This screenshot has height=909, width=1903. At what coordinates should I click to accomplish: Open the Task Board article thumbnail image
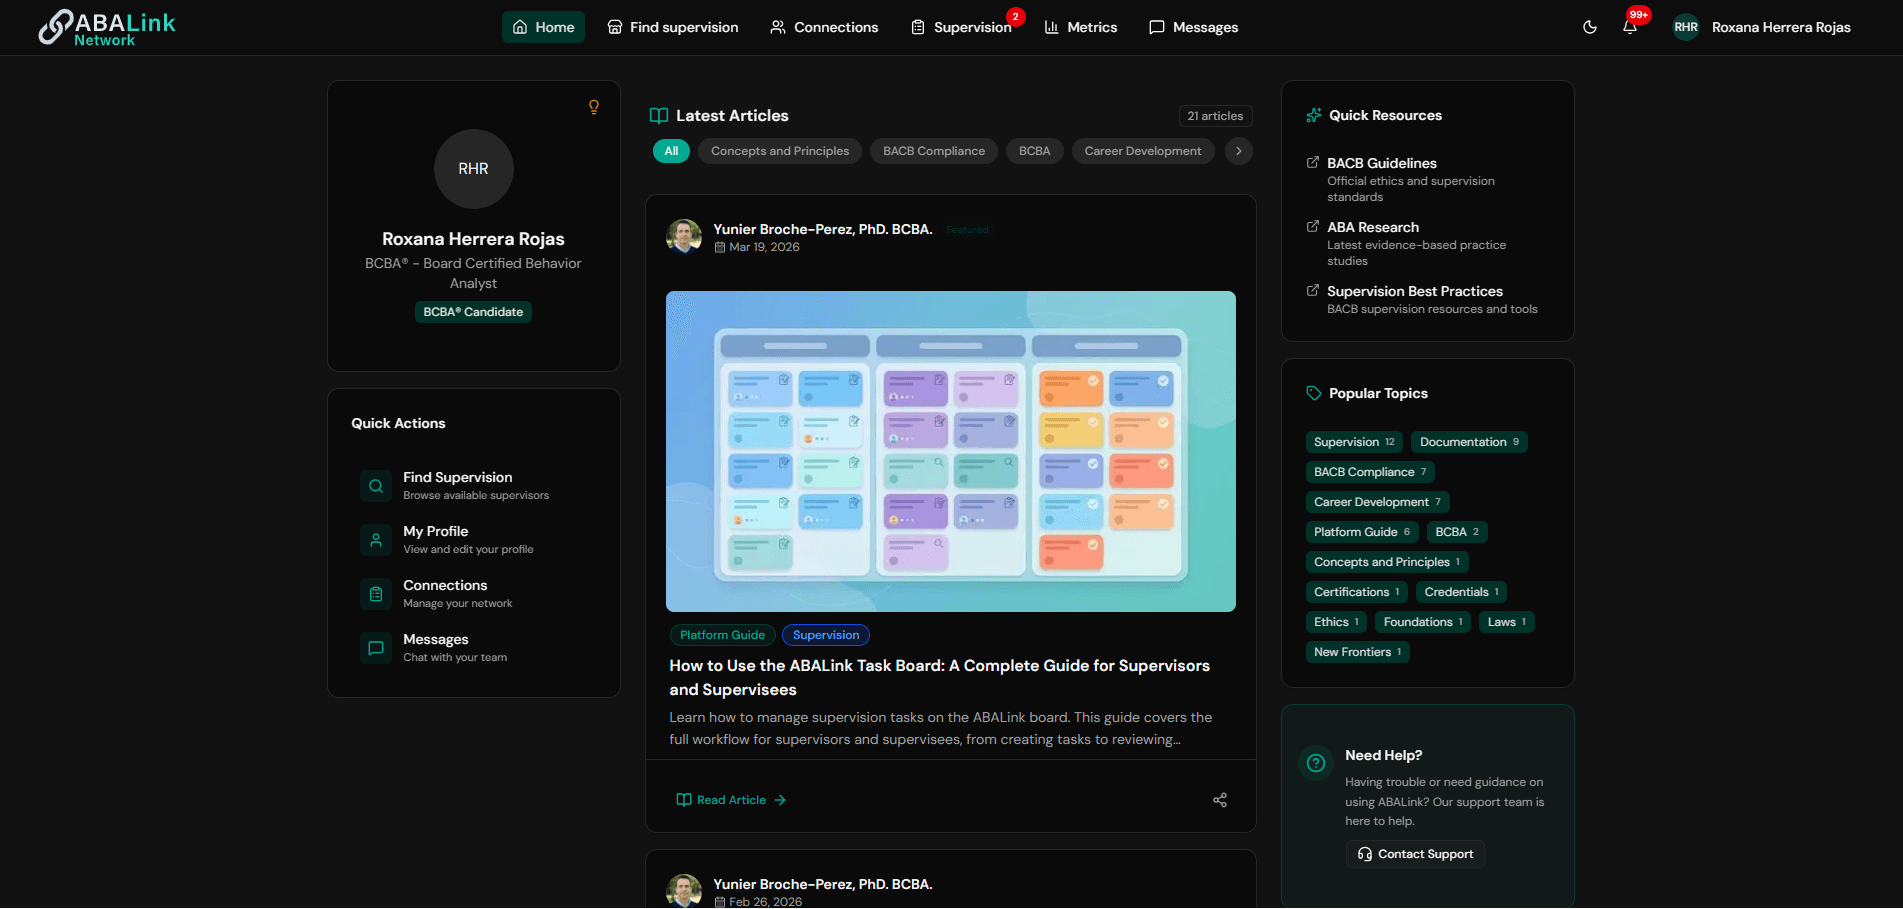[951, 451]
